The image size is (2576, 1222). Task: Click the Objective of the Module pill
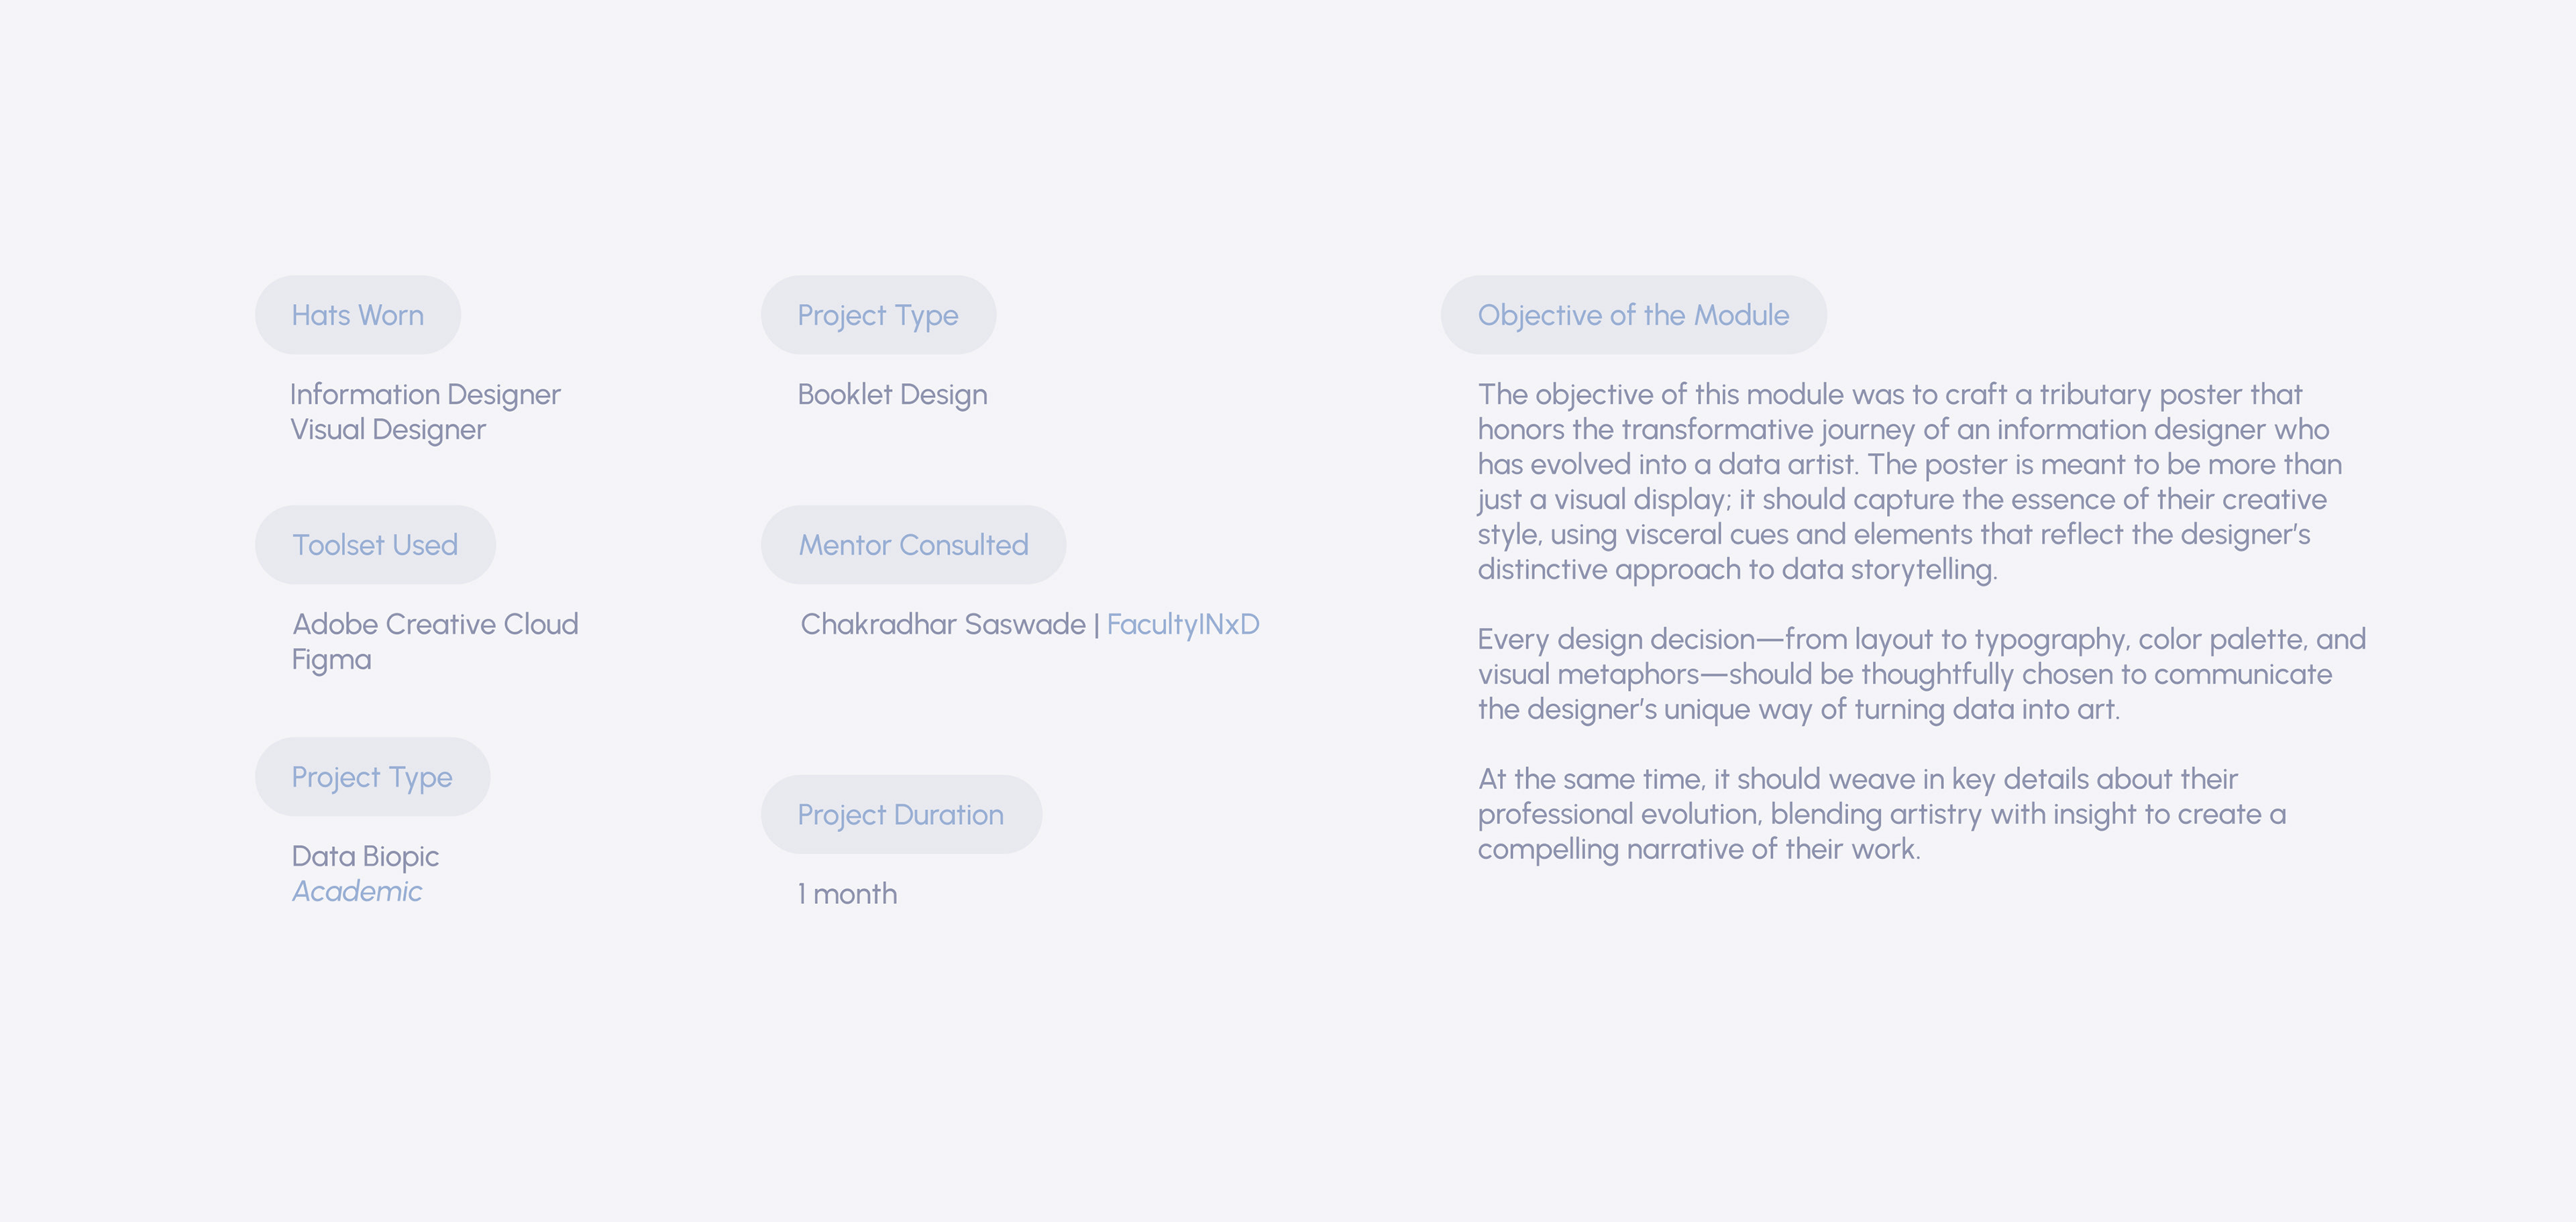click(x=1633, y=315)
